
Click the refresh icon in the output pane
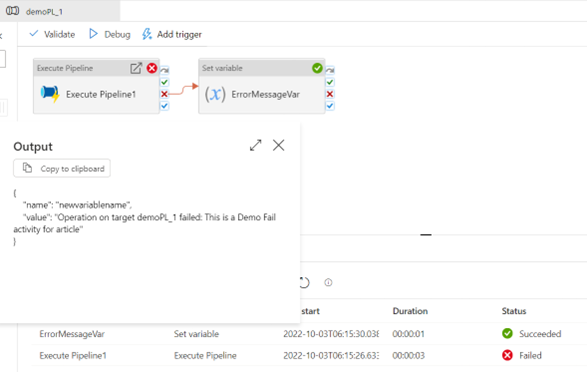click(x=304, y=283)
